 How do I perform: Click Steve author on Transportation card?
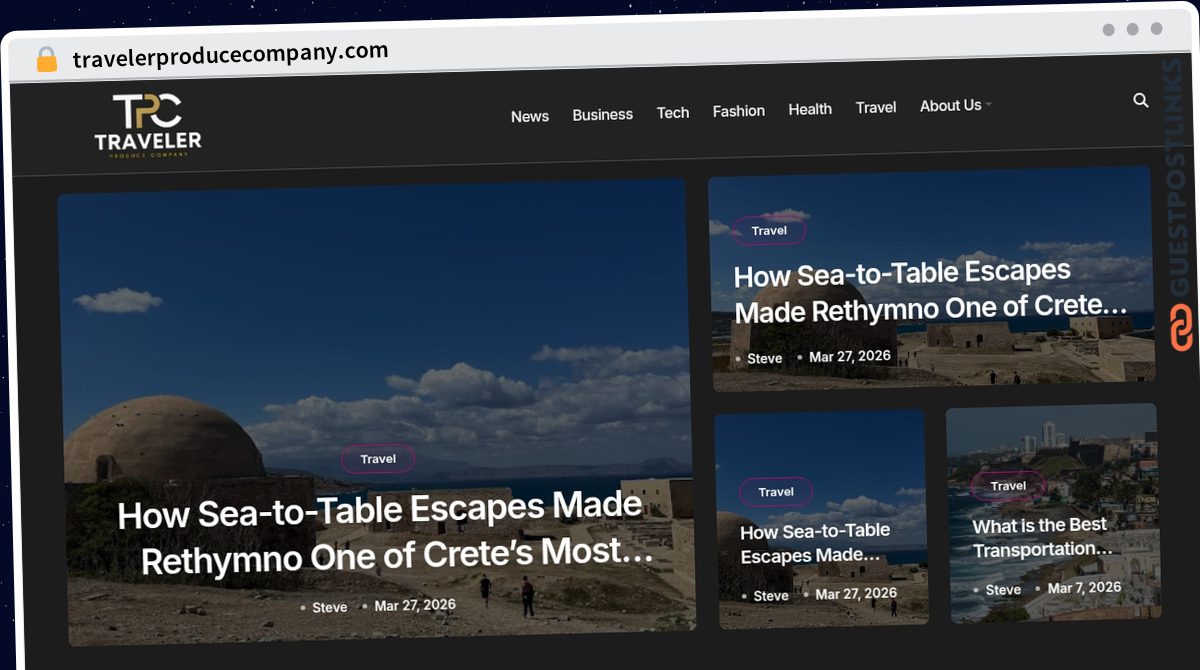[x=1003, y=590]
